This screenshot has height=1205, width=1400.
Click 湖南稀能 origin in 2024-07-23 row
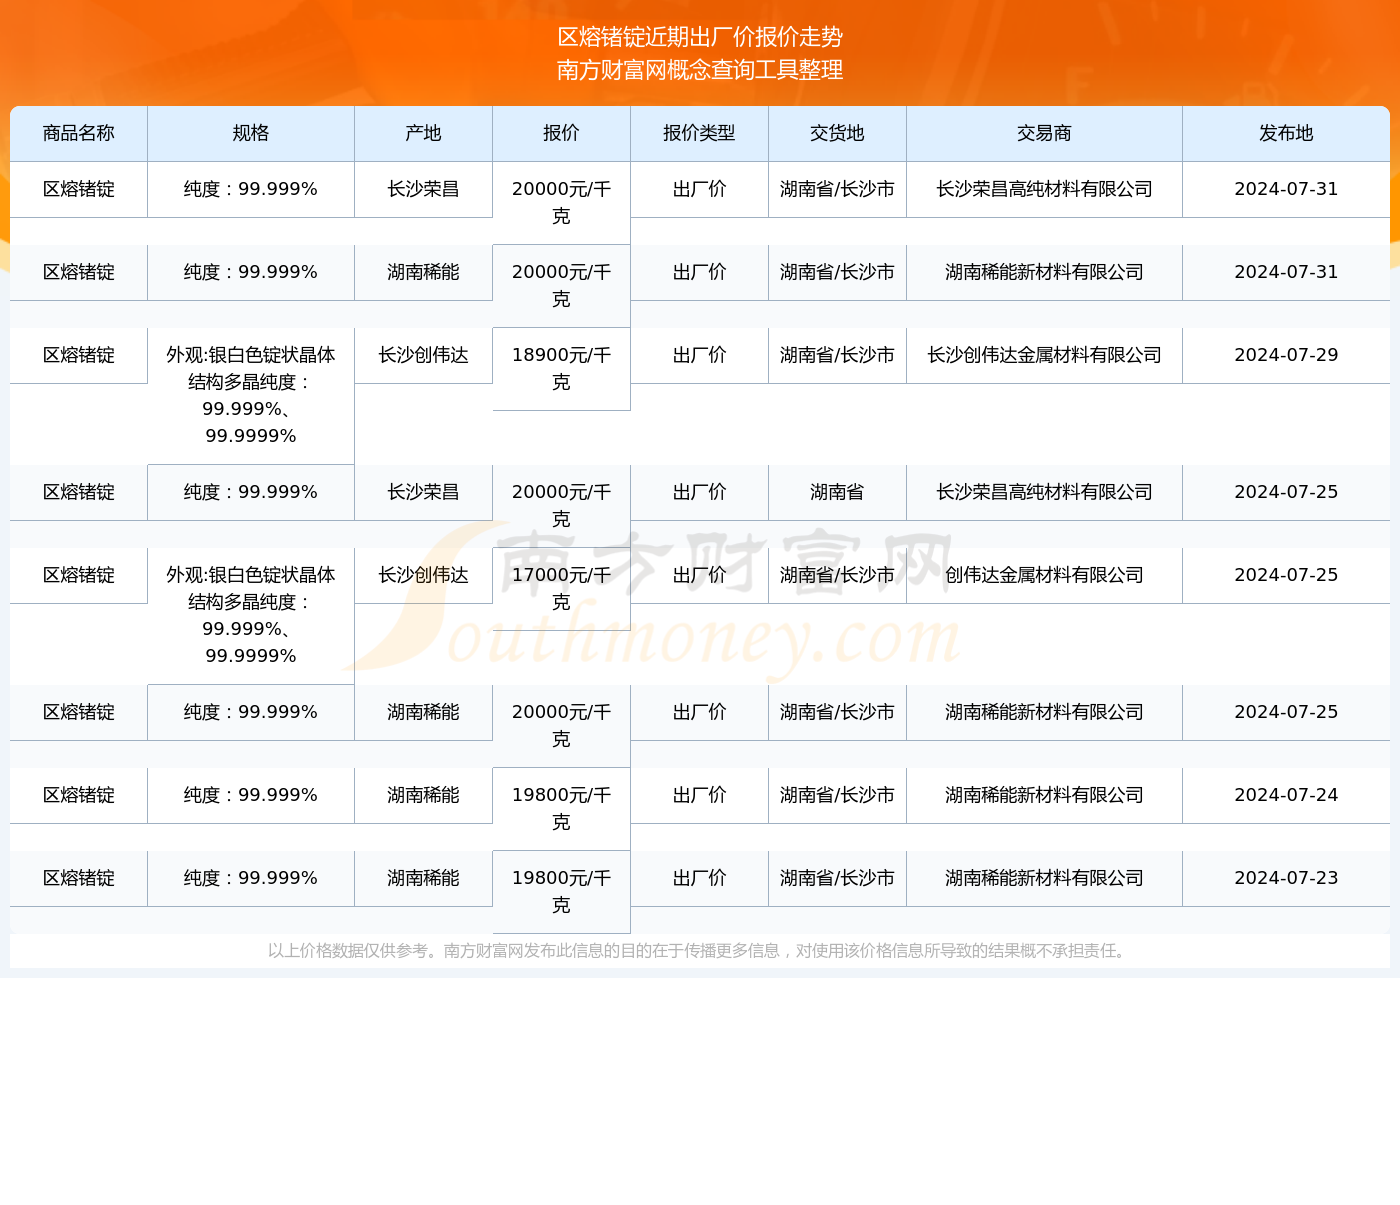pyautogui.click(x=424, y=879)
